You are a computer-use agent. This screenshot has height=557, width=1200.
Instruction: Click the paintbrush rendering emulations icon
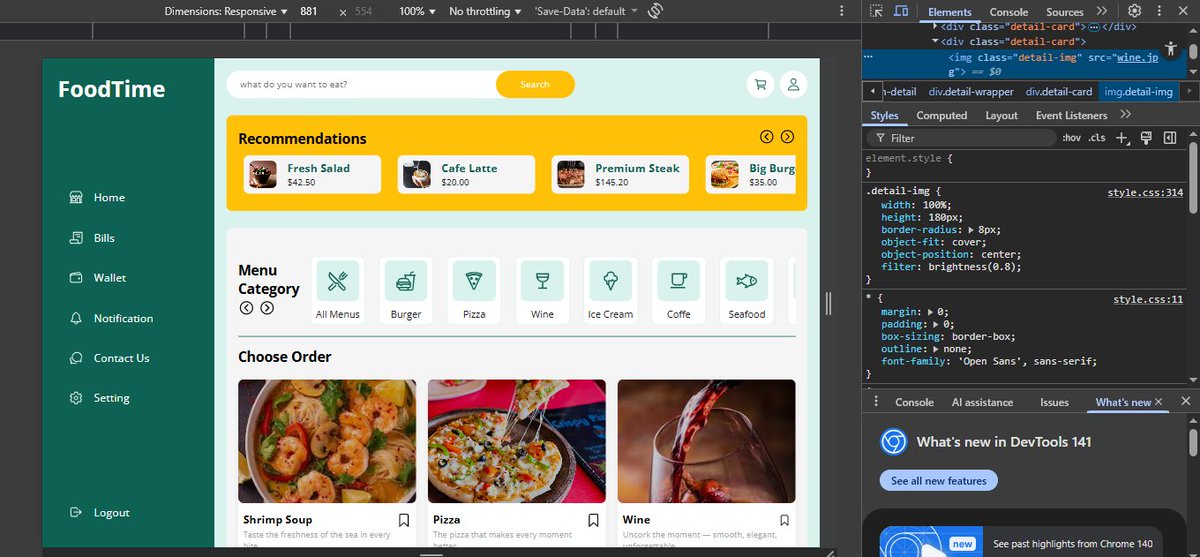click(1146, 138)
